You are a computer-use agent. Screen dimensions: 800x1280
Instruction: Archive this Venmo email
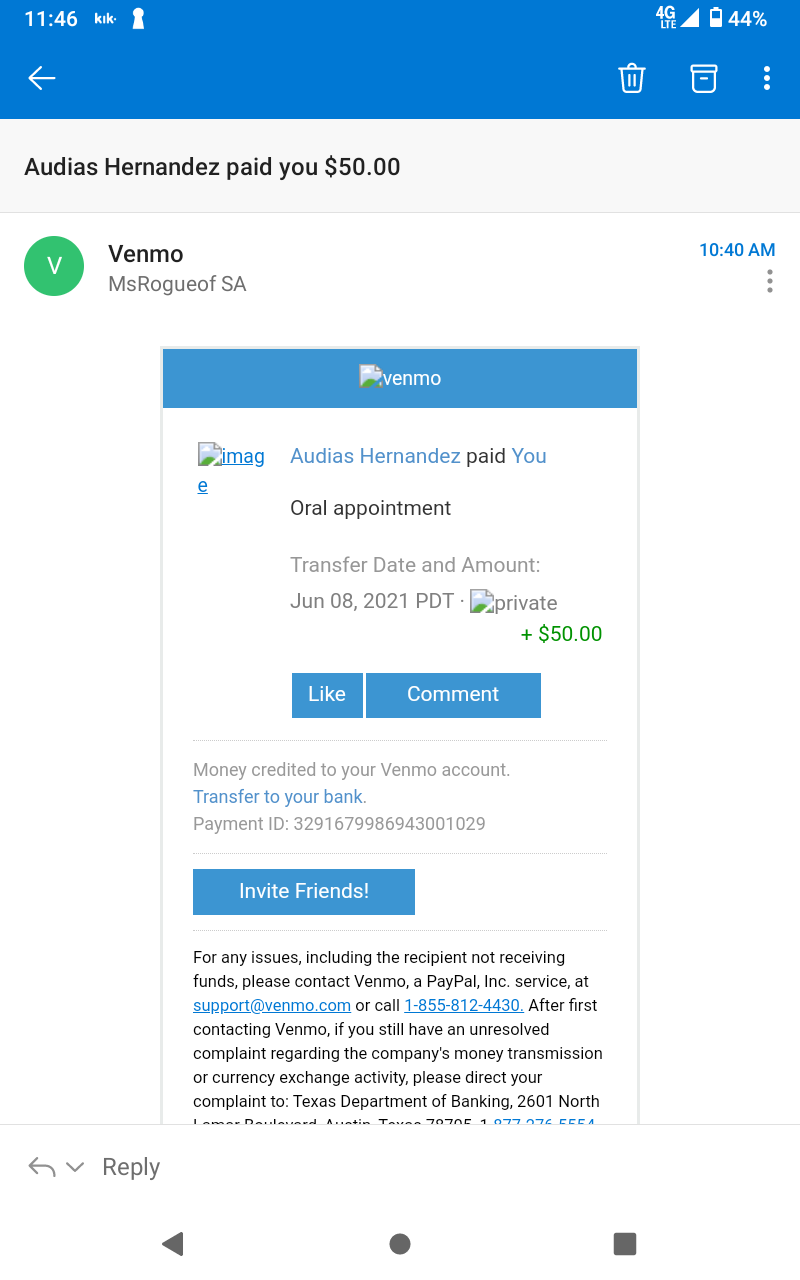(x=704, y=78)
